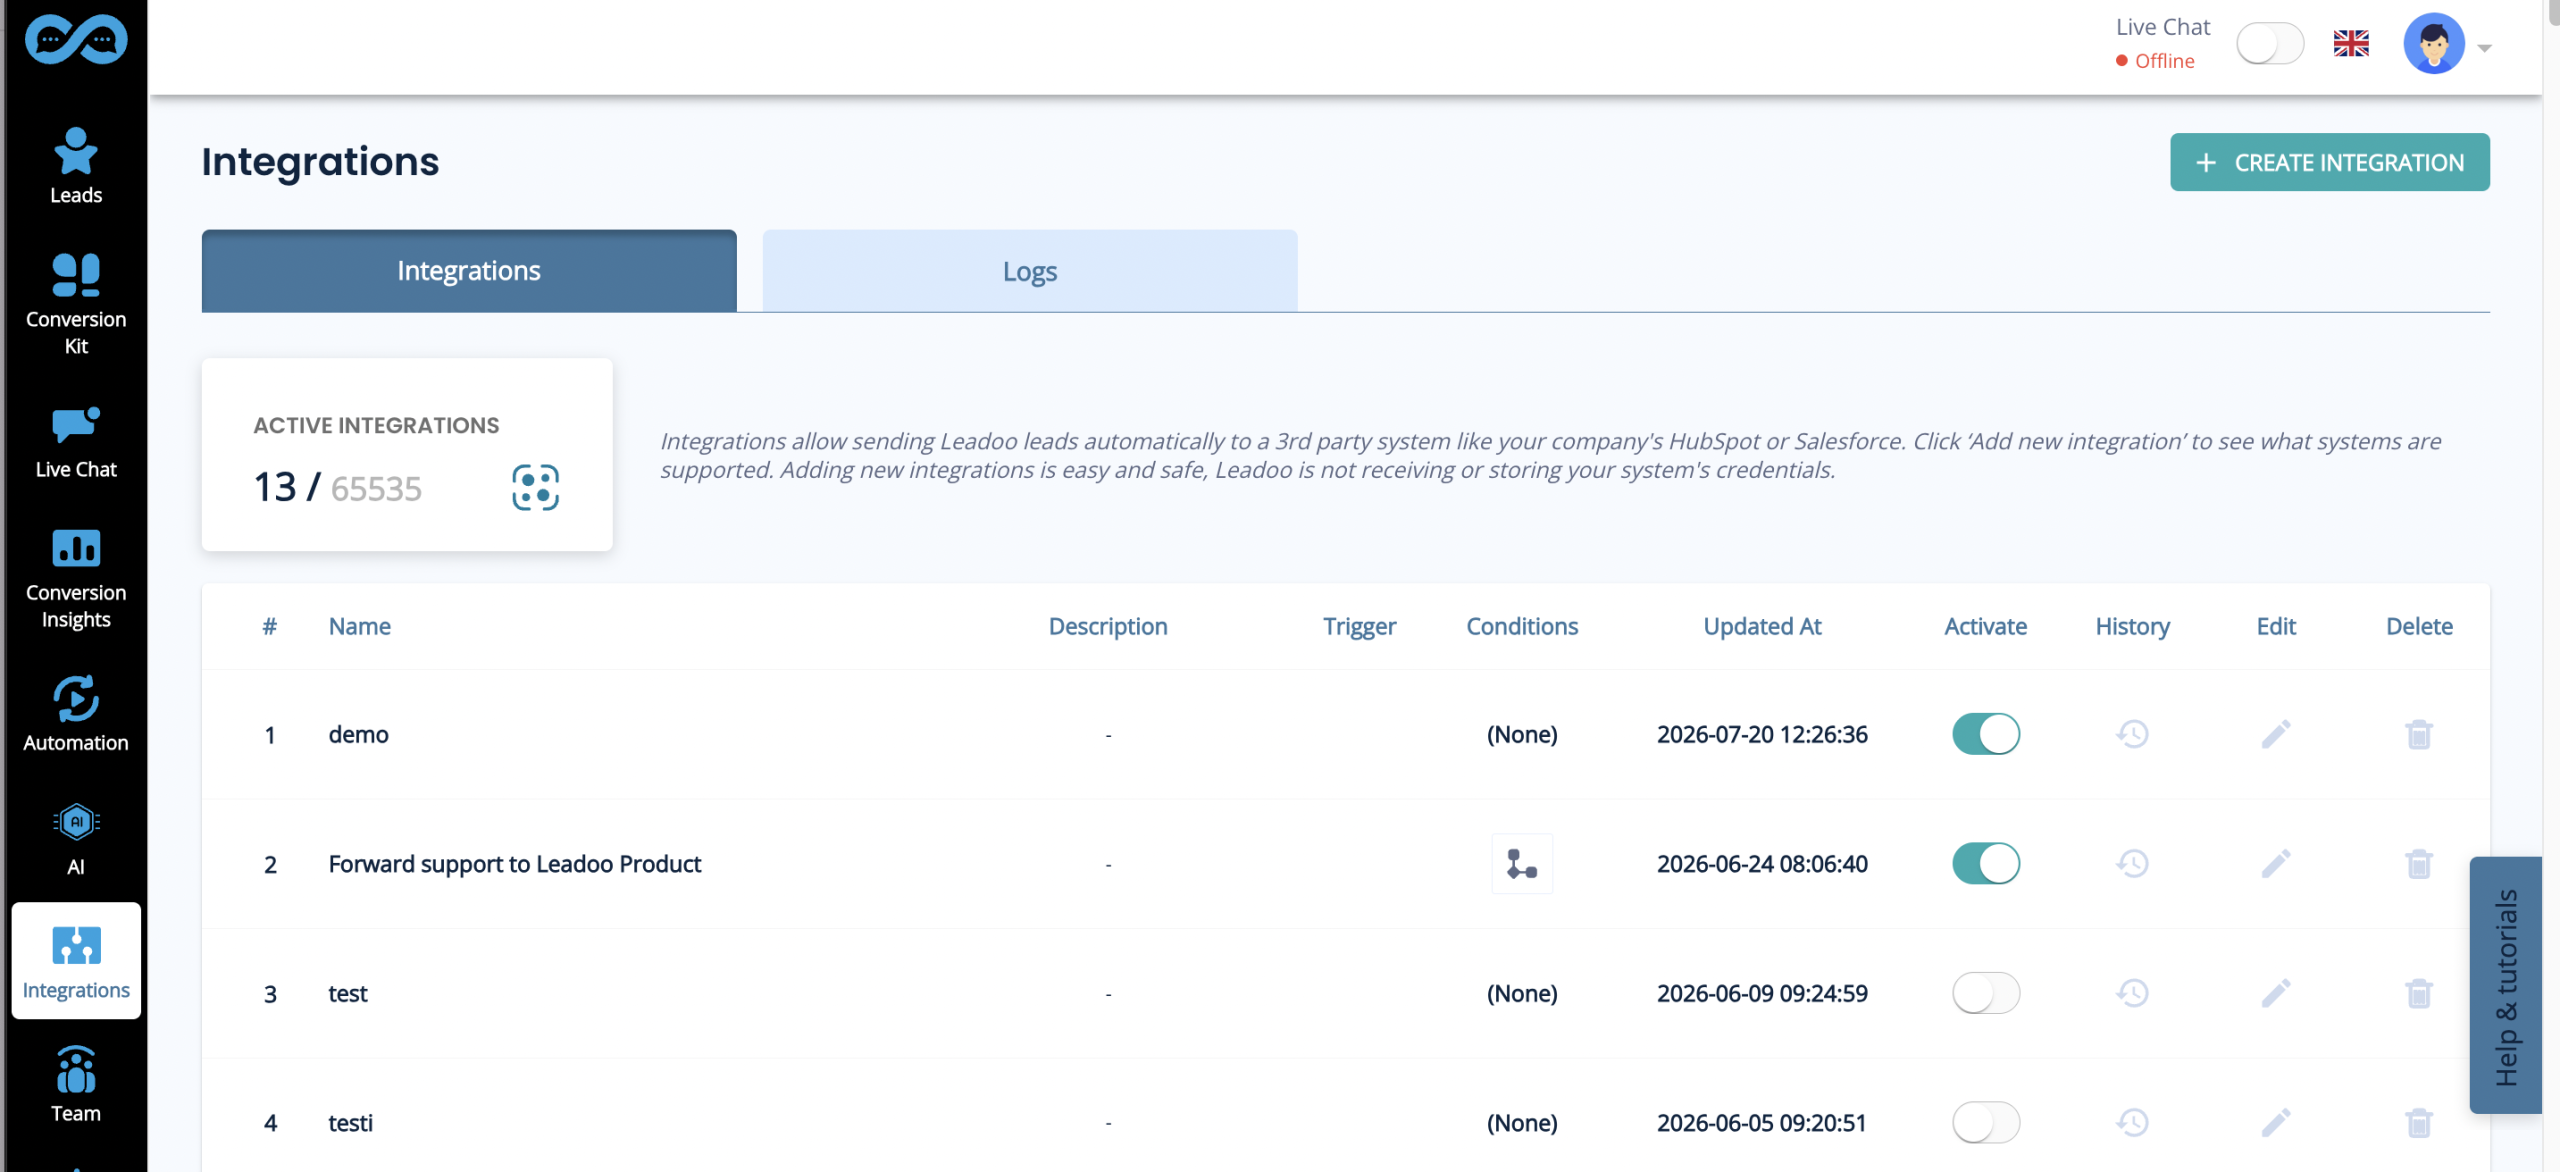Deactivate Forward support to Leadoo Product

1986,863
